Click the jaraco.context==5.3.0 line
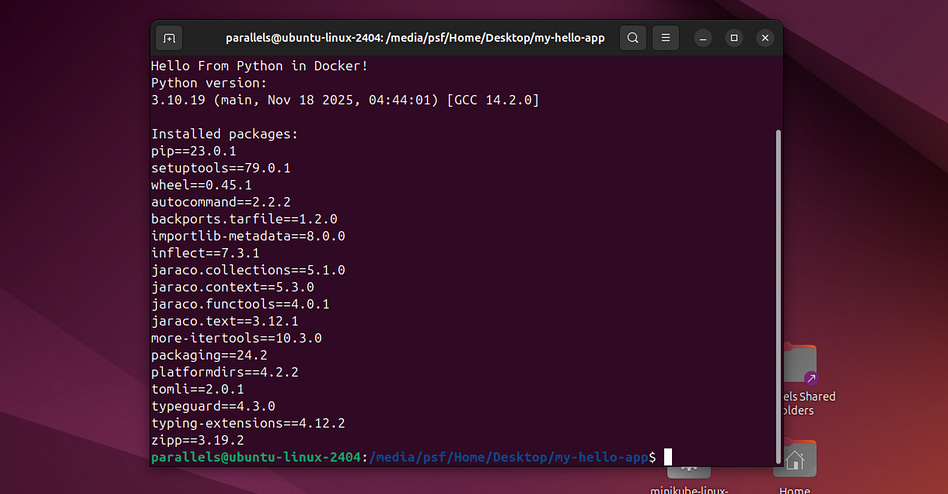This screenshot has height=494, width=948. tap(232, 287)
